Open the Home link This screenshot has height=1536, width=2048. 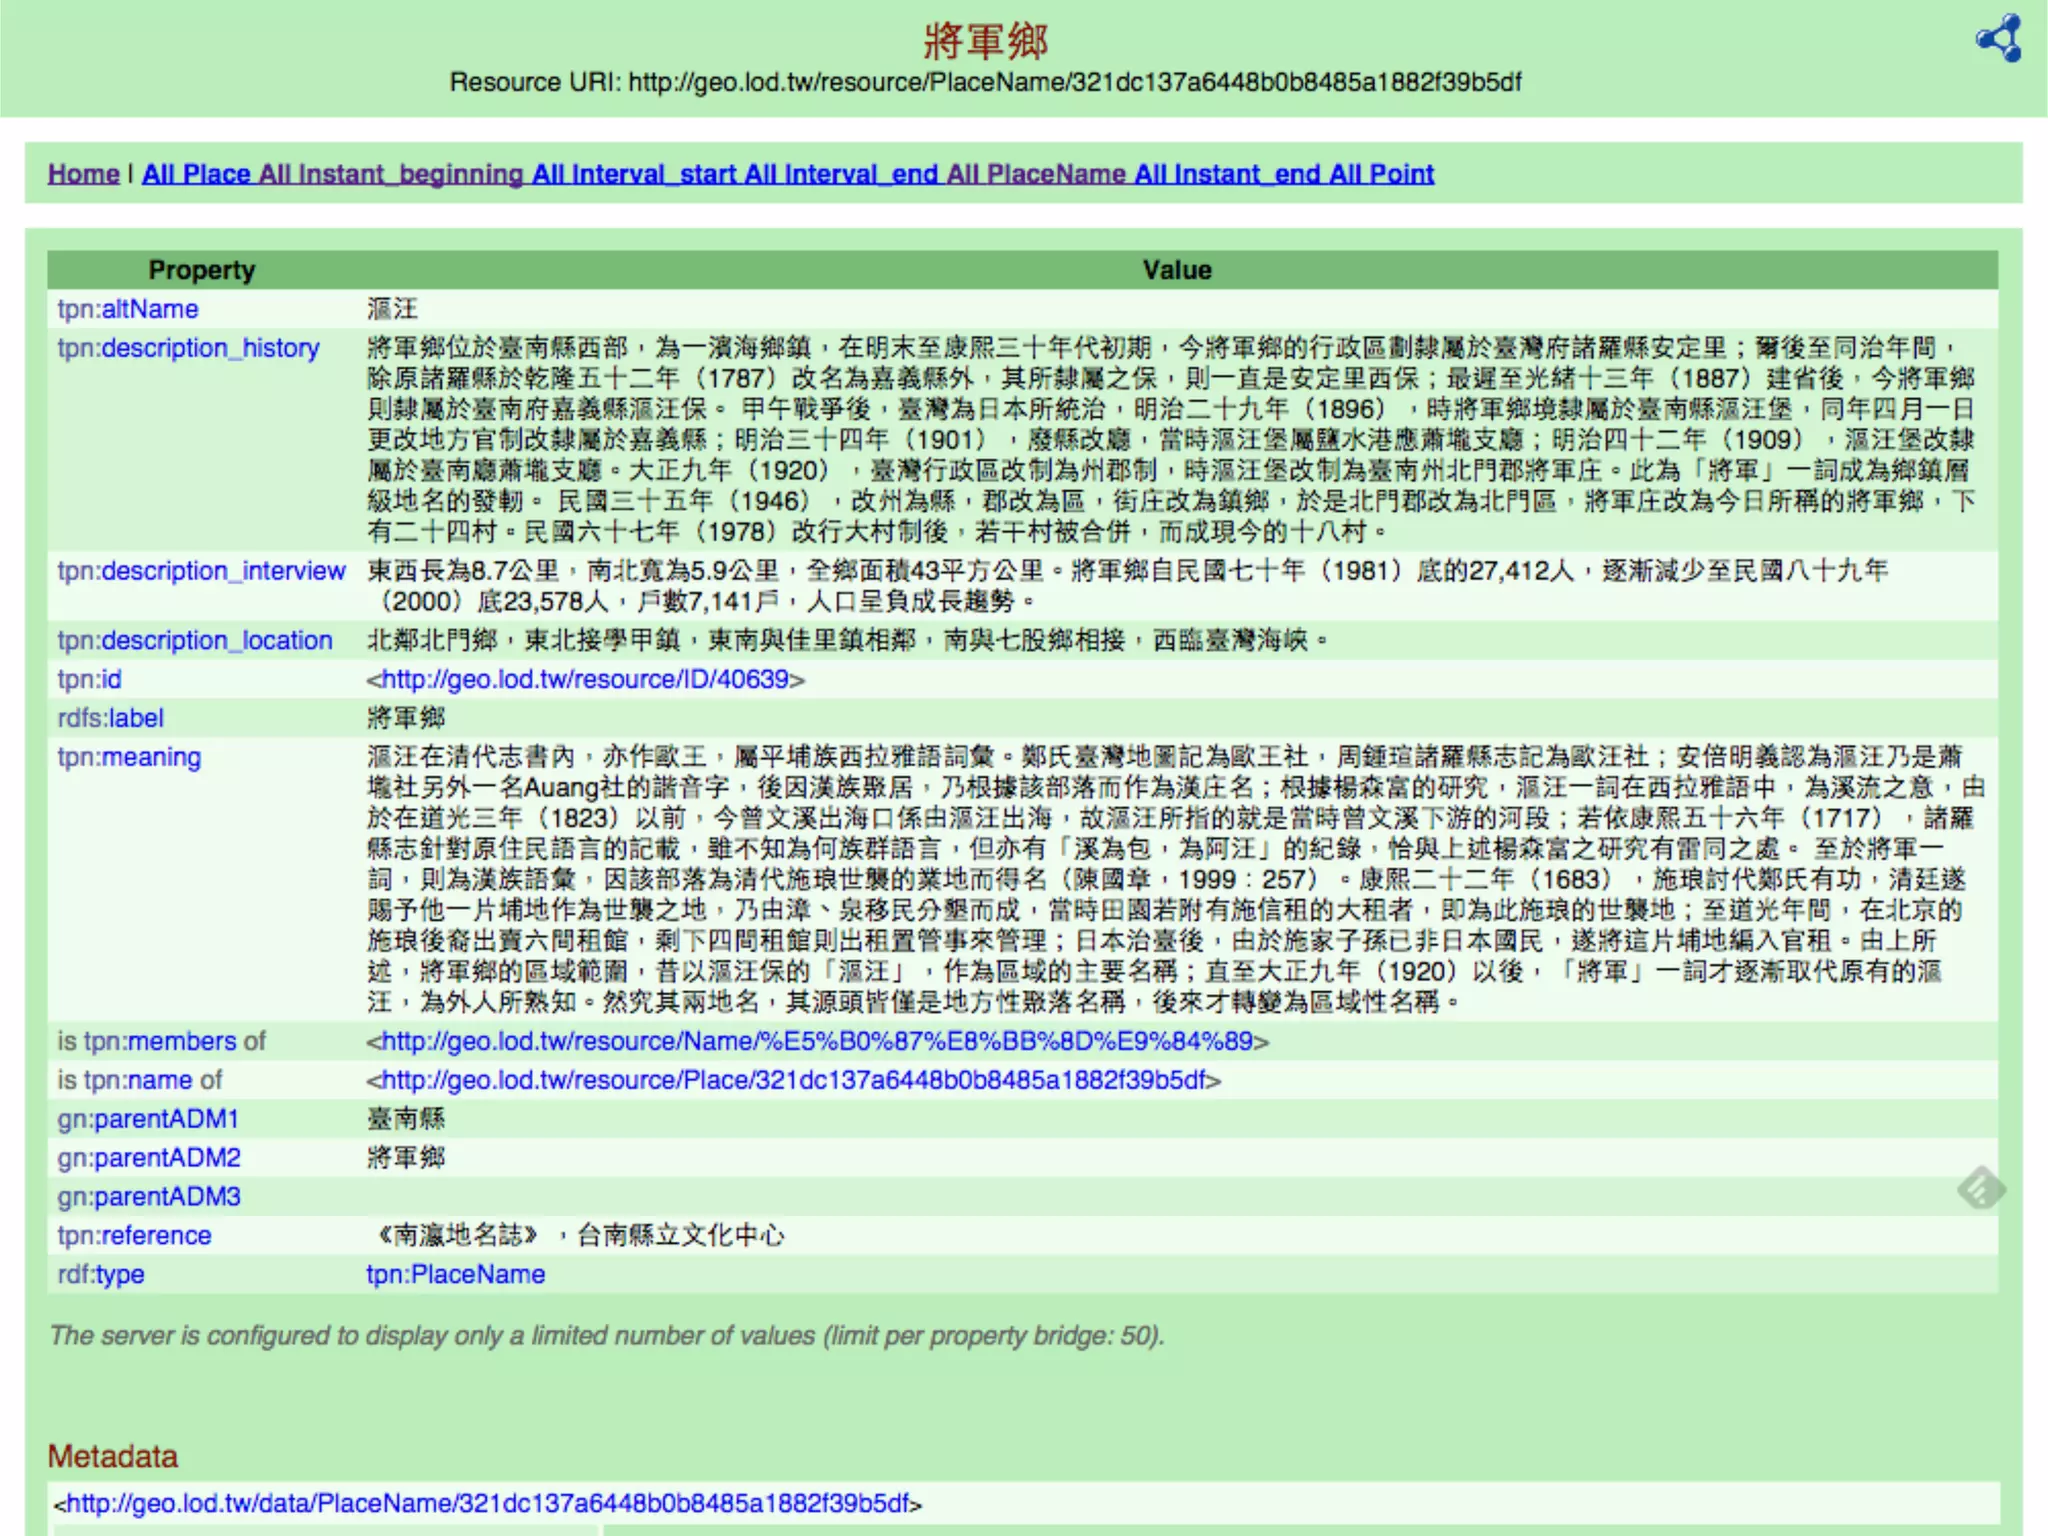pos(83,174)
